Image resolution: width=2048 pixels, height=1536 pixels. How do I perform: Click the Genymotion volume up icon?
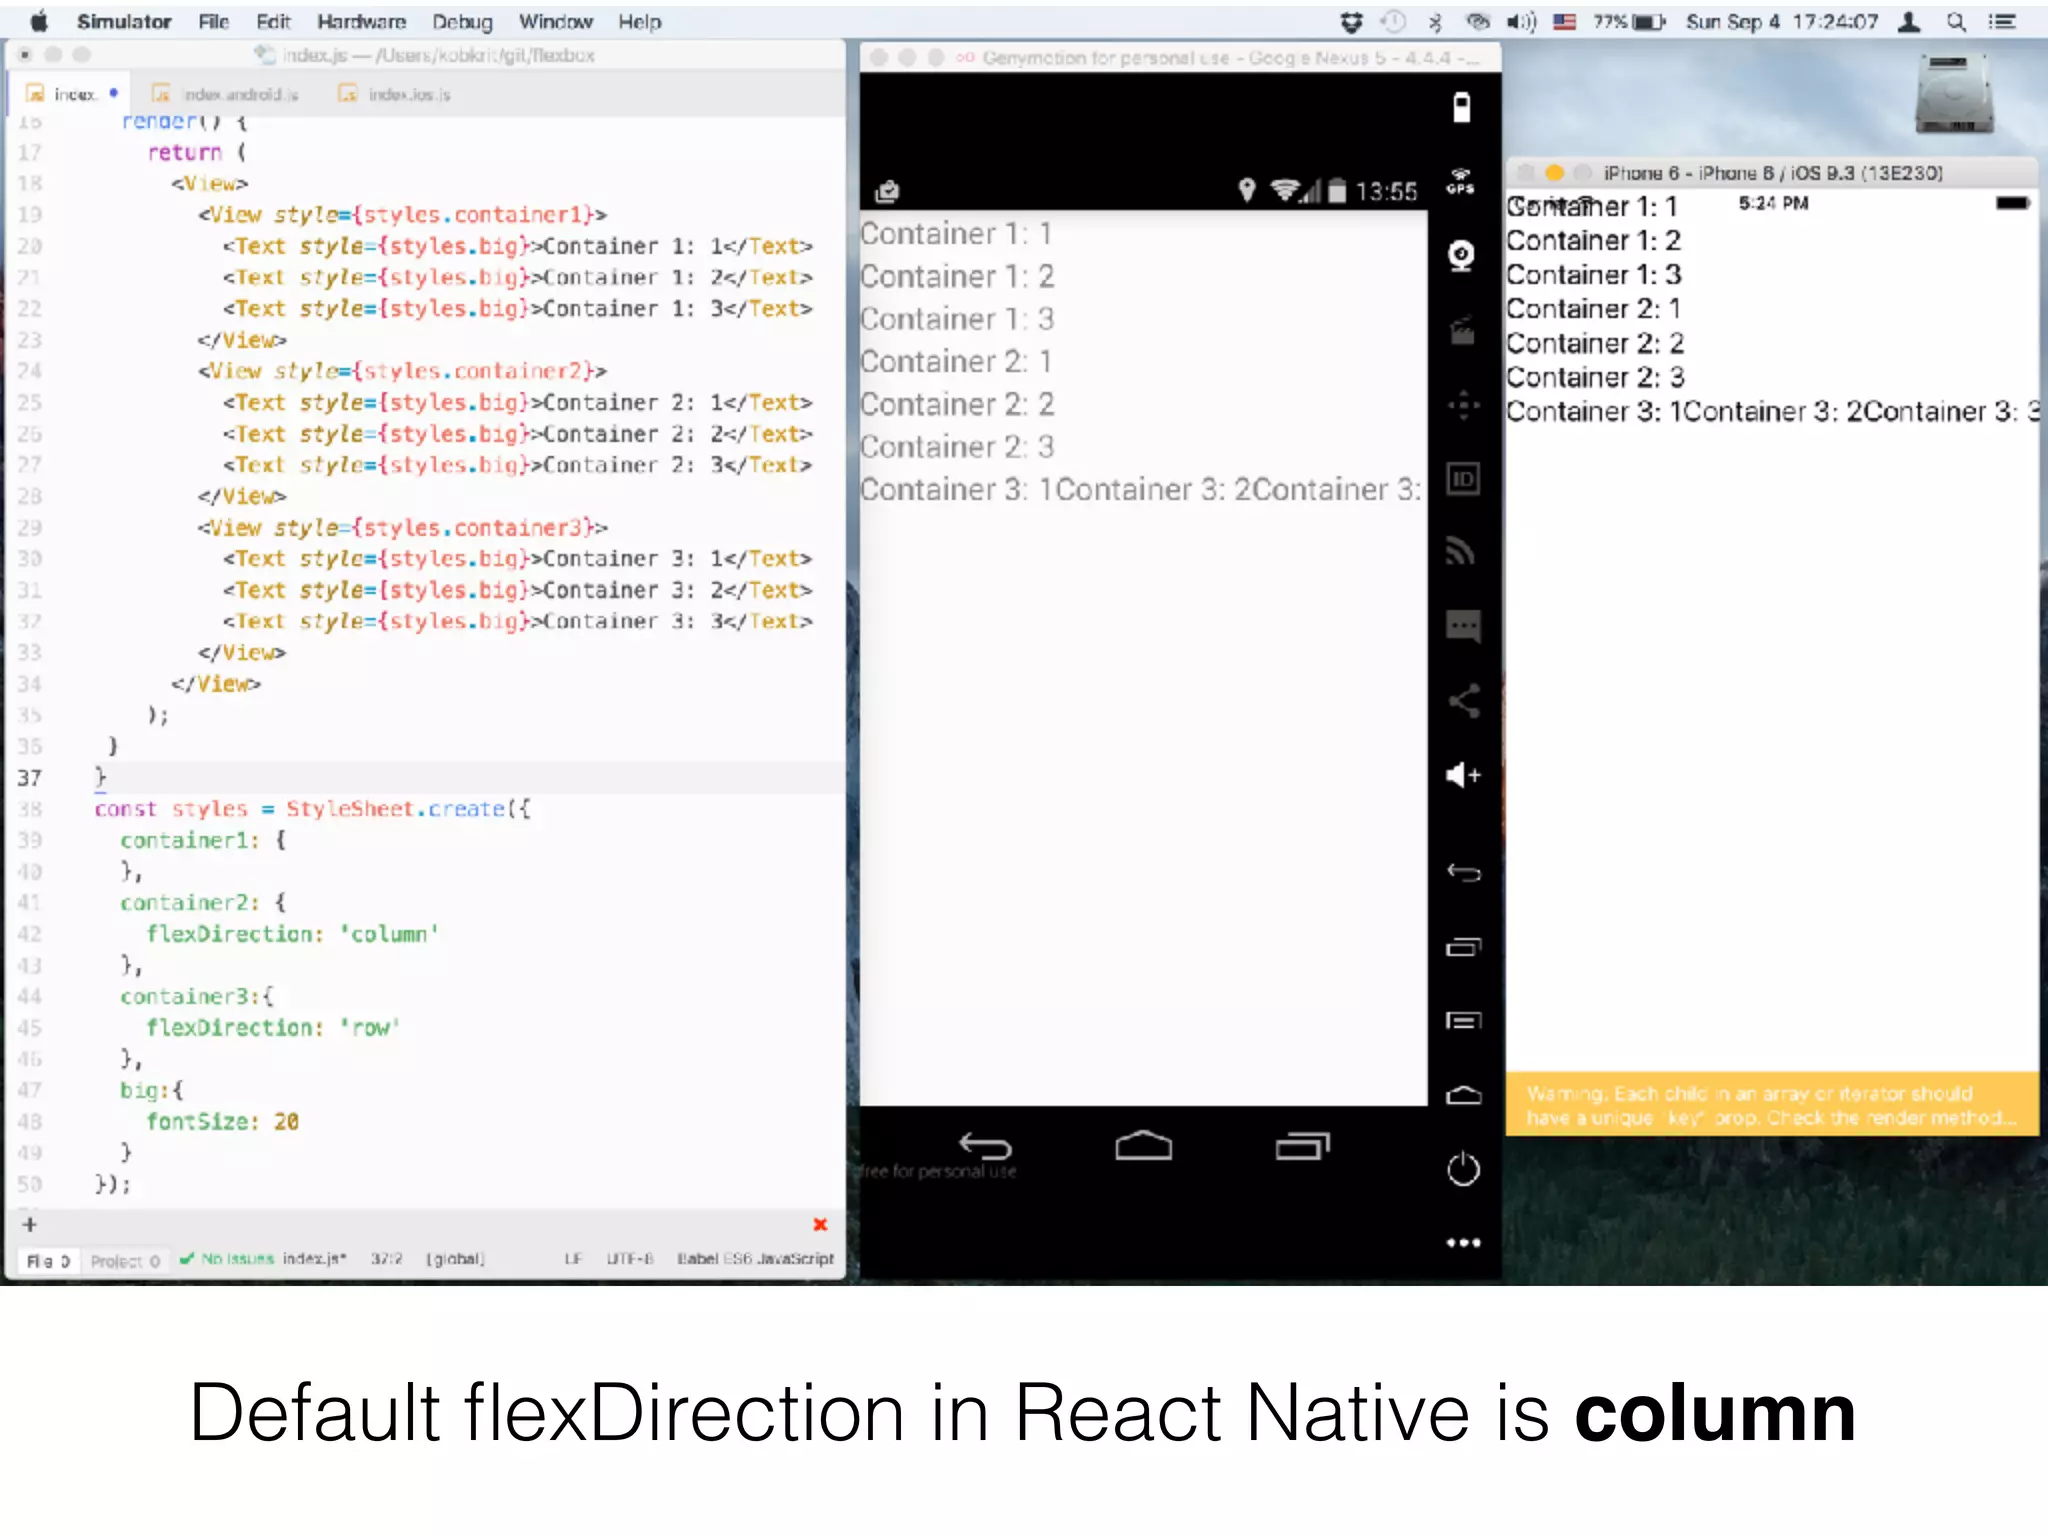point(1463,775)
